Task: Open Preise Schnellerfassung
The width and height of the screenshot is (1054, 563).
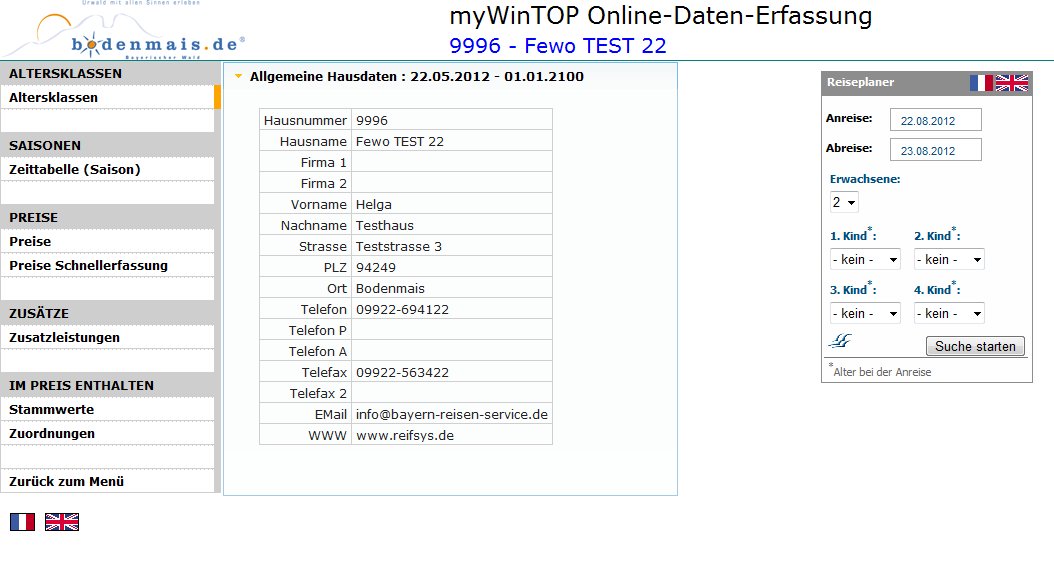Action: 108,265
